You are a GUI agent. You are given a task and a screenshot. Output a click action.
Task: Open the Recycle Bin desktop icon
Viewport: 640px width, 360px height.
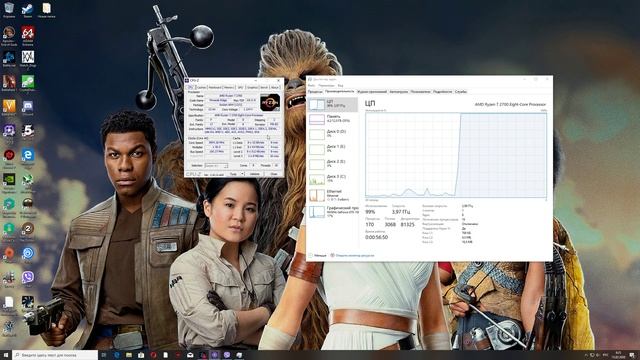coord(9,10)
